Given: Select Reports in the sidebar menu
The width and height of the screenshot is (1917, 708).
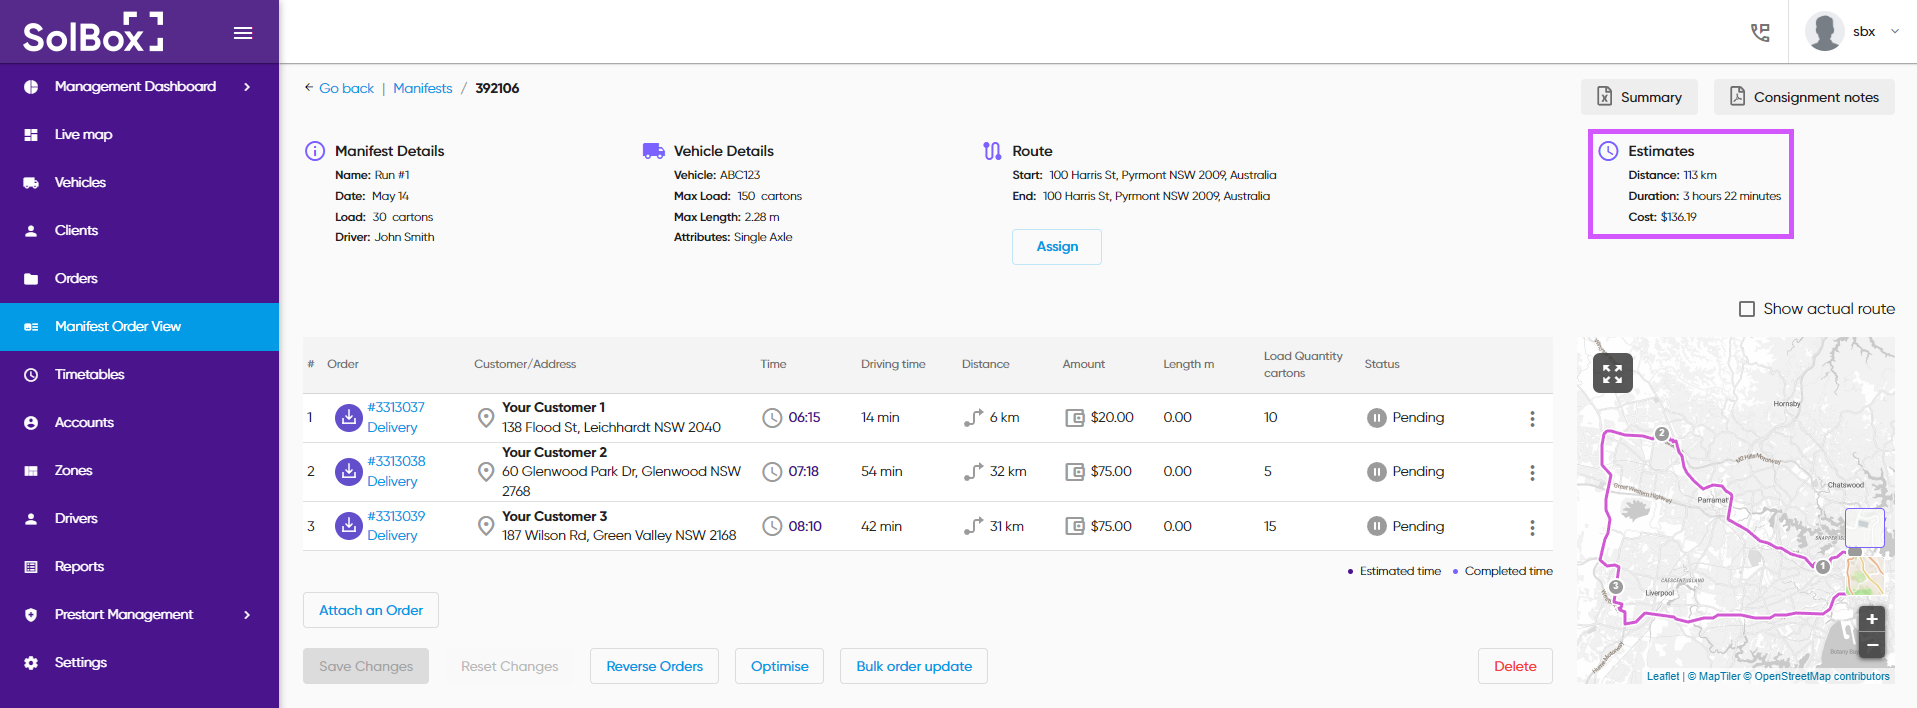Looking at the screenshot, I should coord(79,567).
